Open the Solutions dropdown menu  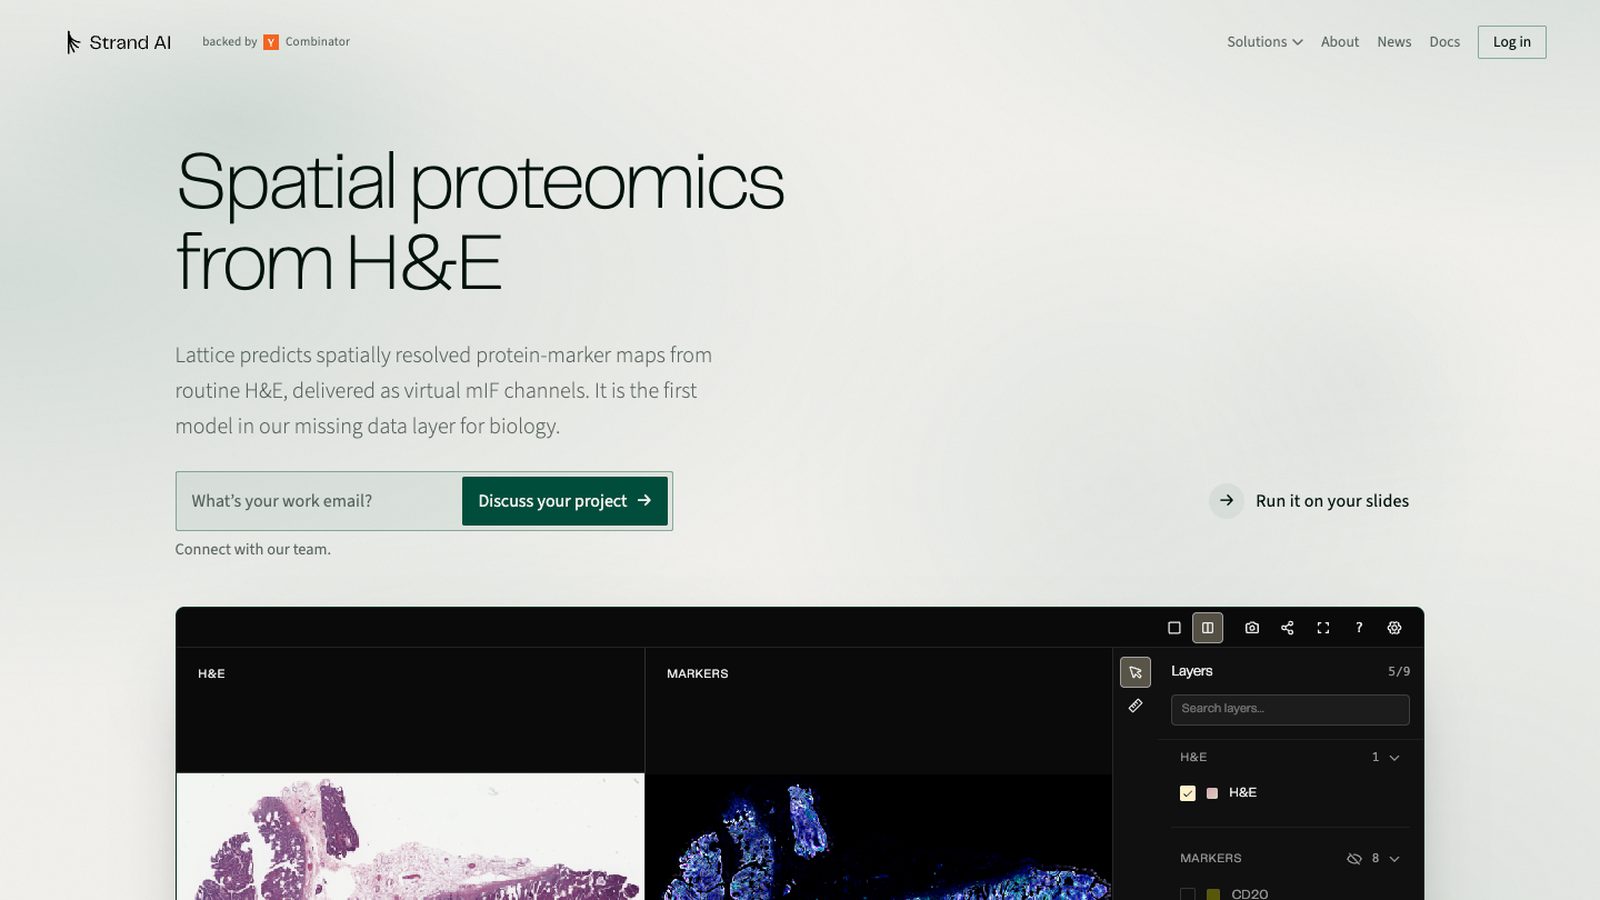(x=1265, y=42)
